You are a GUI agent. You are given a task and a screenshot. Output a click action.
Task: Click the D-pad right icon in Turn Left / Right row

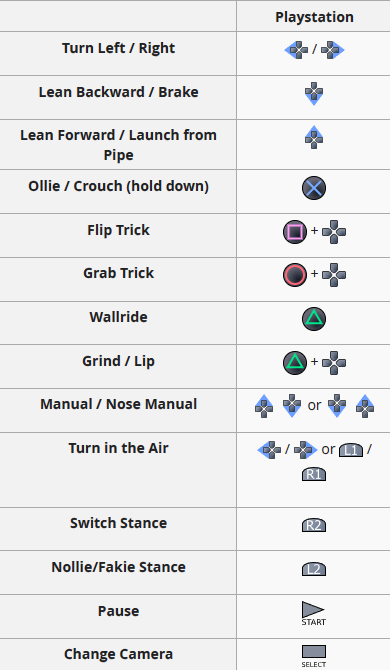click(333, 50)
